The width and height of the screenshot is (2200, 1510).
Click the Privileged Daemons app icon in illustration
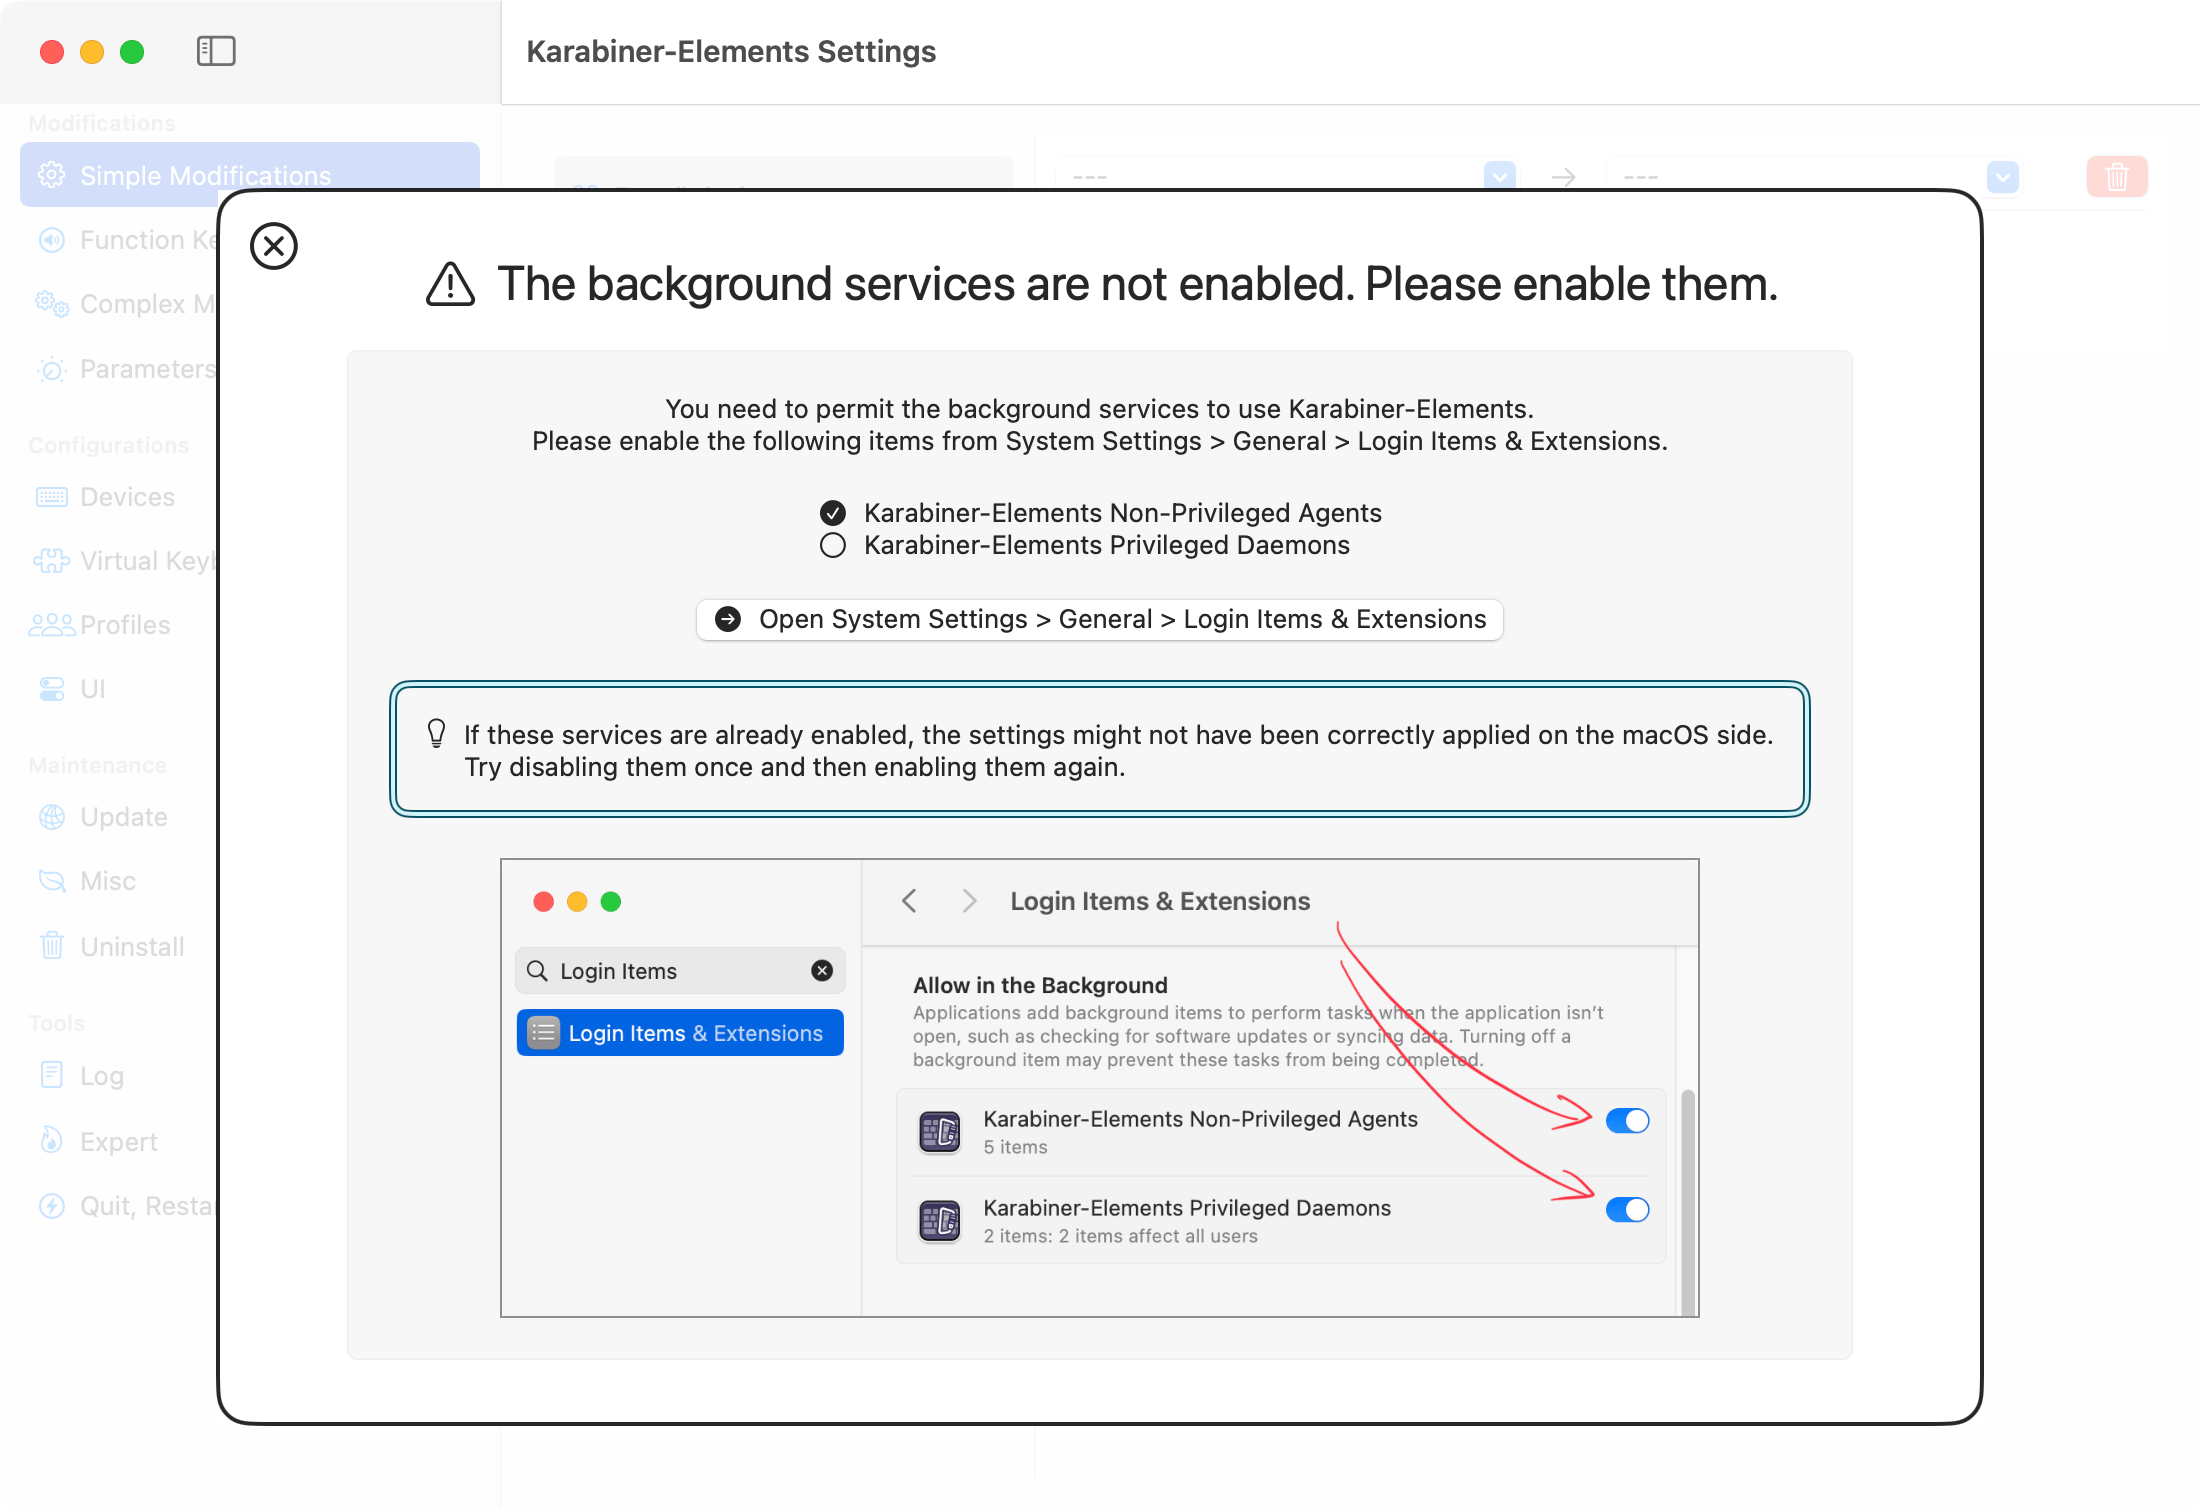tap(940, 1221)
